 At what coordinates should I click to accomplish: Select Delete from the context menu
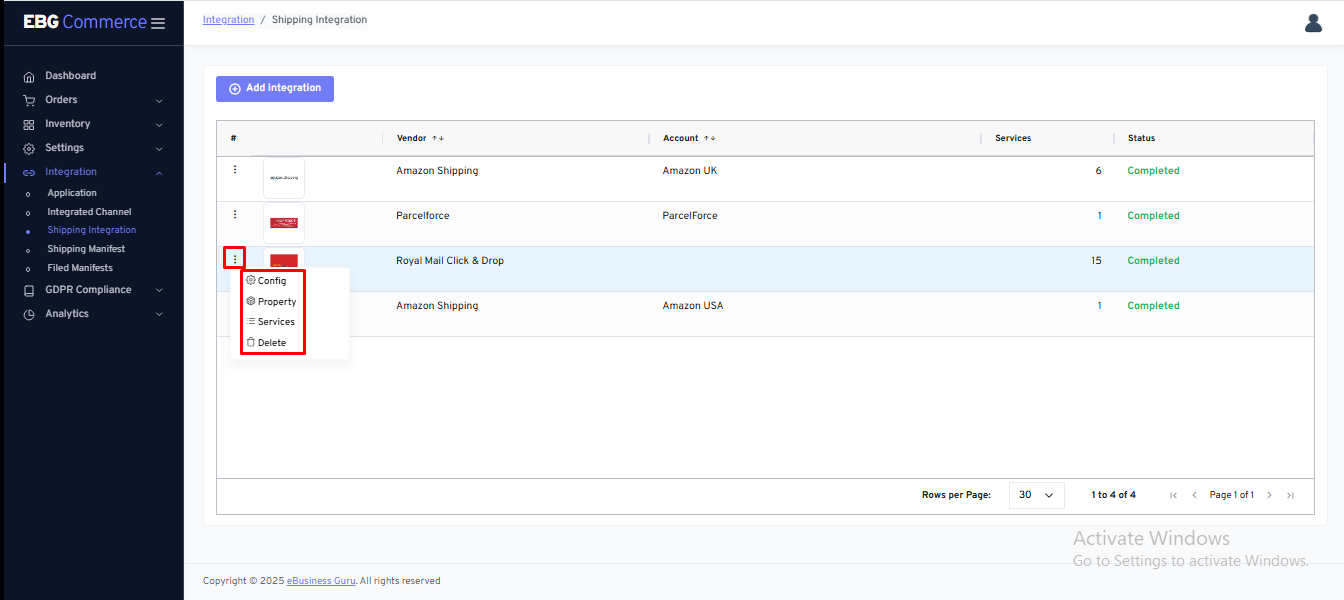click(271, 343)
